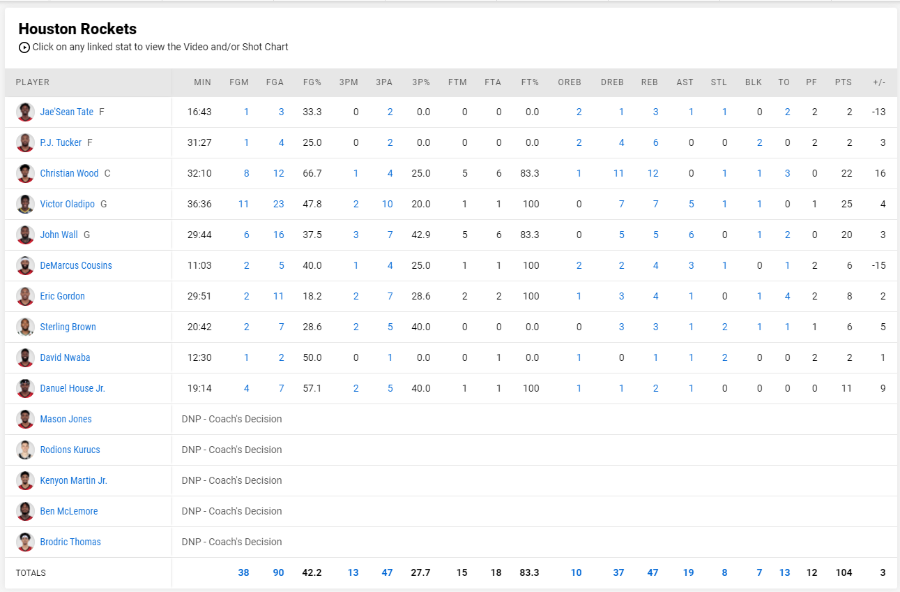Viewport: 900px width, 592px height.
Task: Open Jae'Sean Tate's player page link
Action: (67, 112)
